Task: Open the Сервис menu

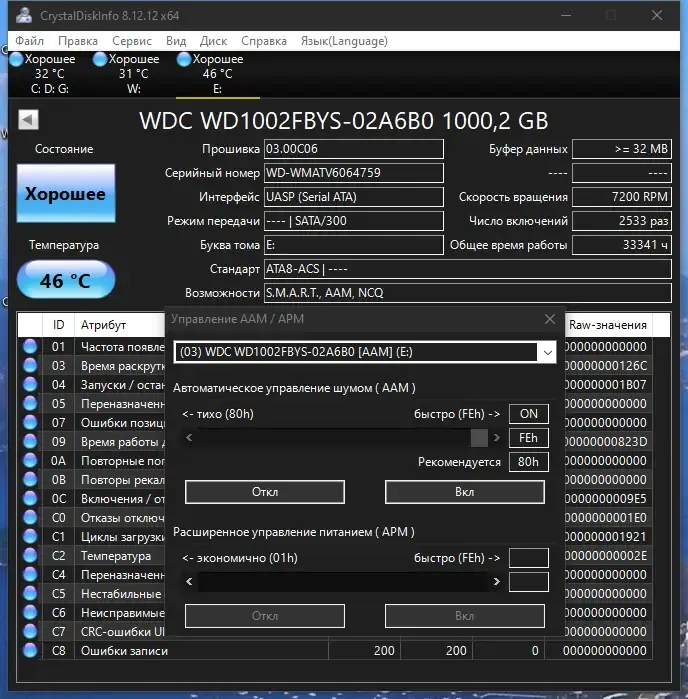Action: (x=132, y=41)
